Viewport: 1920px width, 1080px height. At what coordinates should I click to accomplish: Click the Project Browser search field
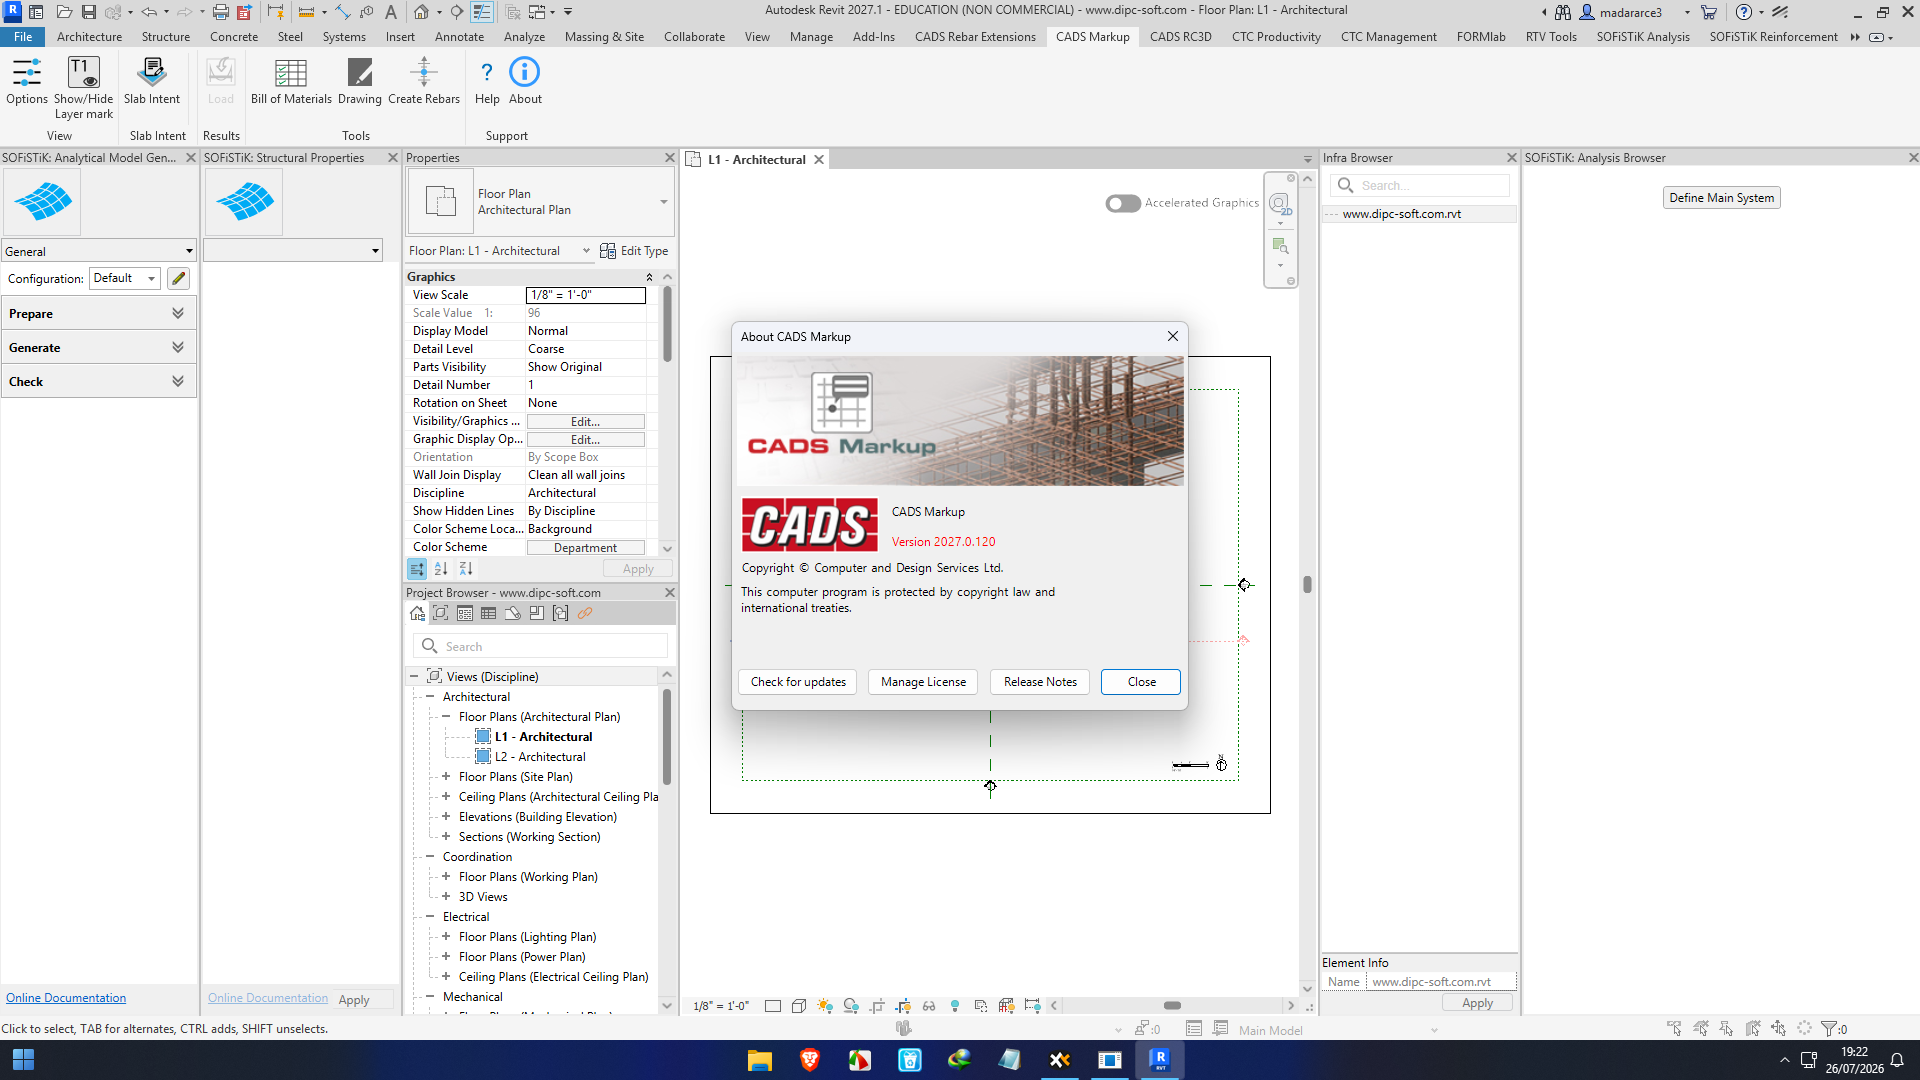click(x=541, y=646)
